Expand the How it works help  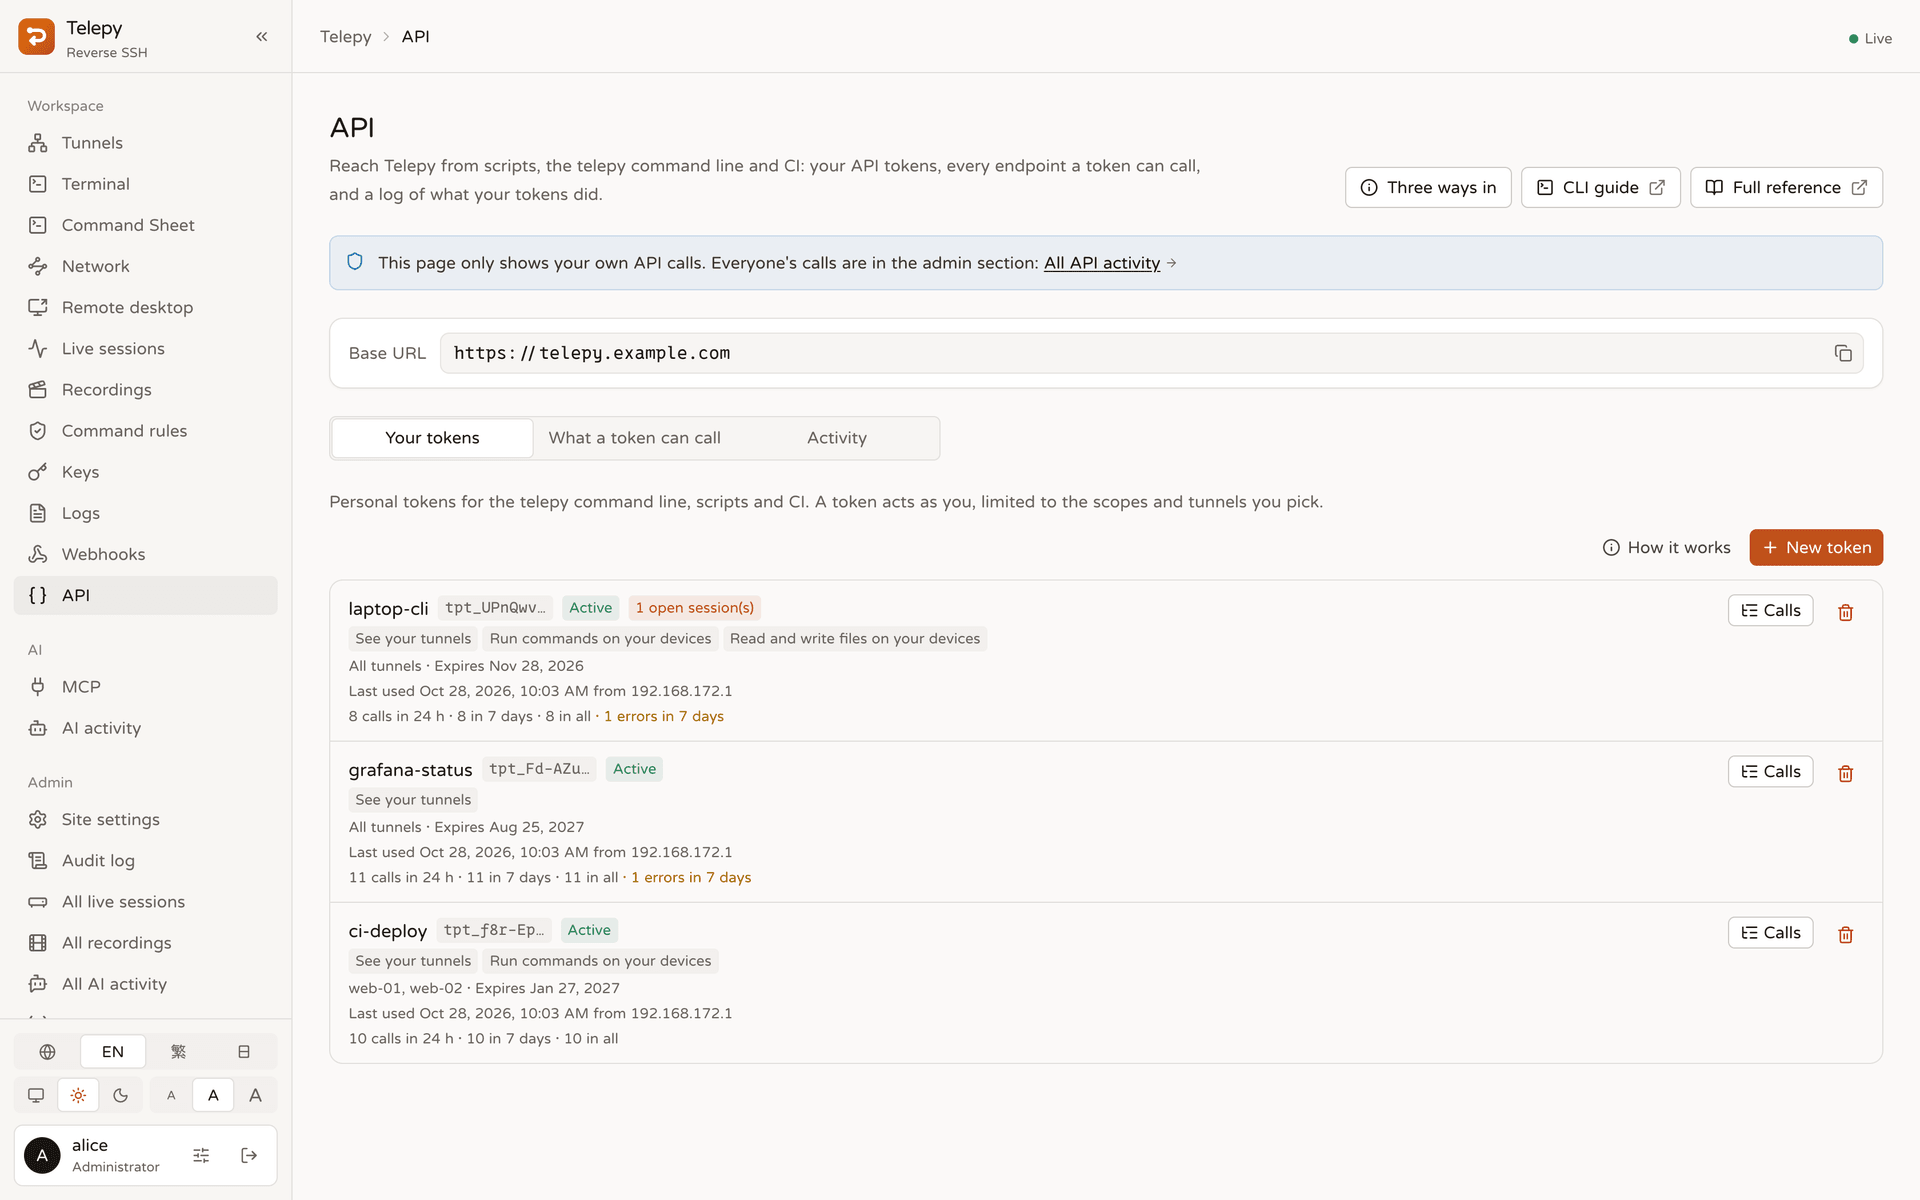point(1666,547)
